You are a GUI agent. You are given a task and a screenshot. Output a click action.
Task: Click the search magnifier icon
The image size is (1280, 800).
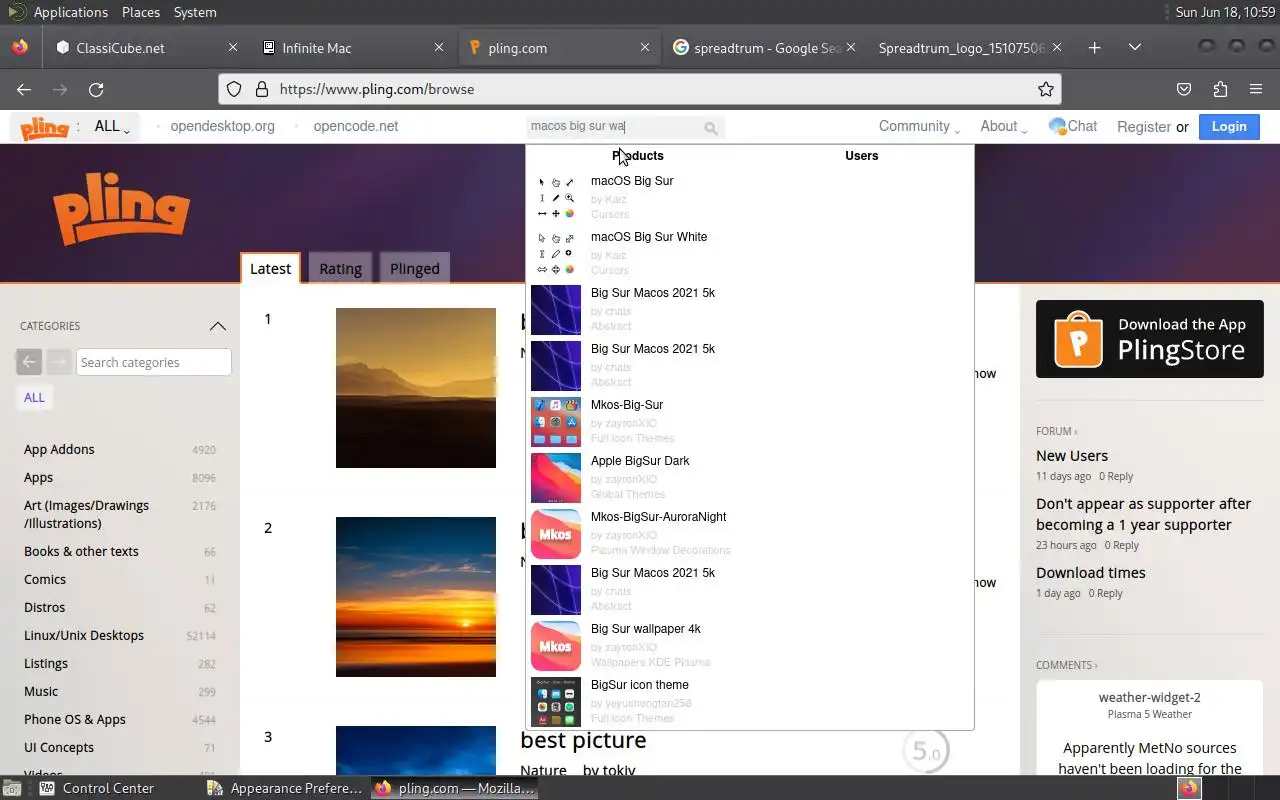pyautogui.click(x=711, y=128)
